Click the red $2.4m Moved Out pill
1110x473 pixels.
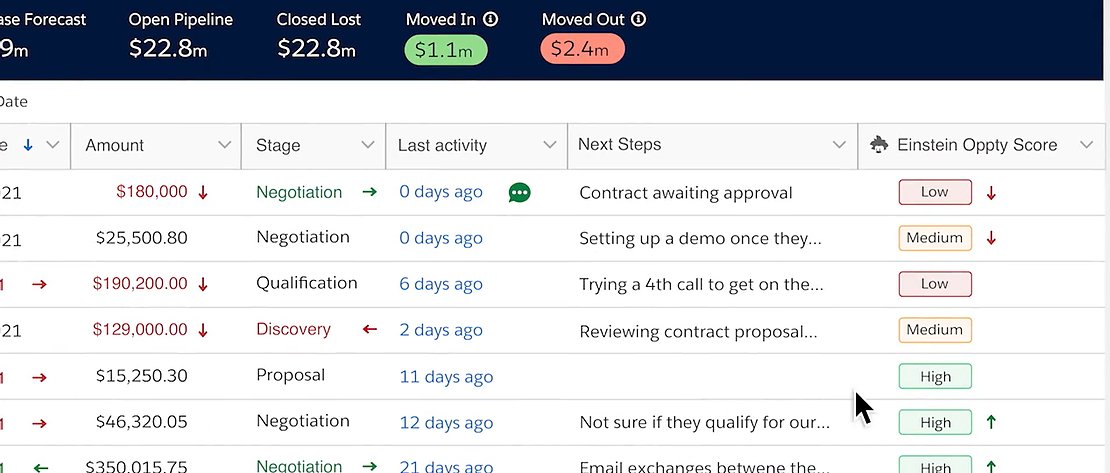pyautogui.click(x=582, y=50)
